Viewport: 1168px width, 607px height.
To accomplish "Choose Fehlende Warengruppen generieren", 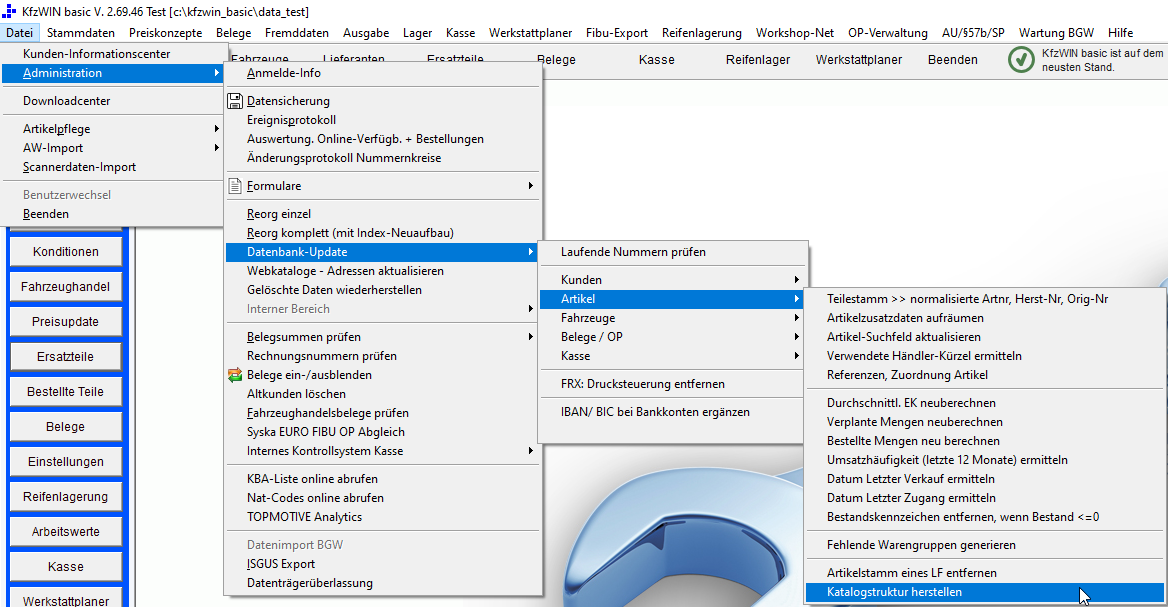I will click(x=985, y=545).
